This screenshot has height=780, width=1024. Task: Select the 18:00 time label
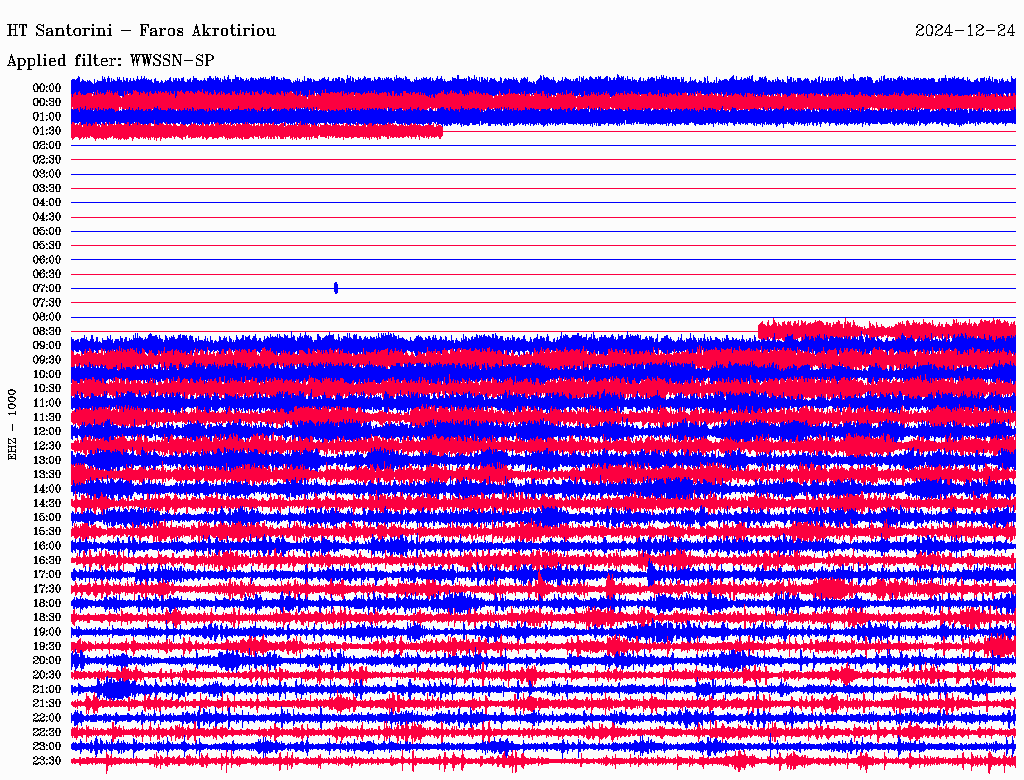(x=47, y=603)
